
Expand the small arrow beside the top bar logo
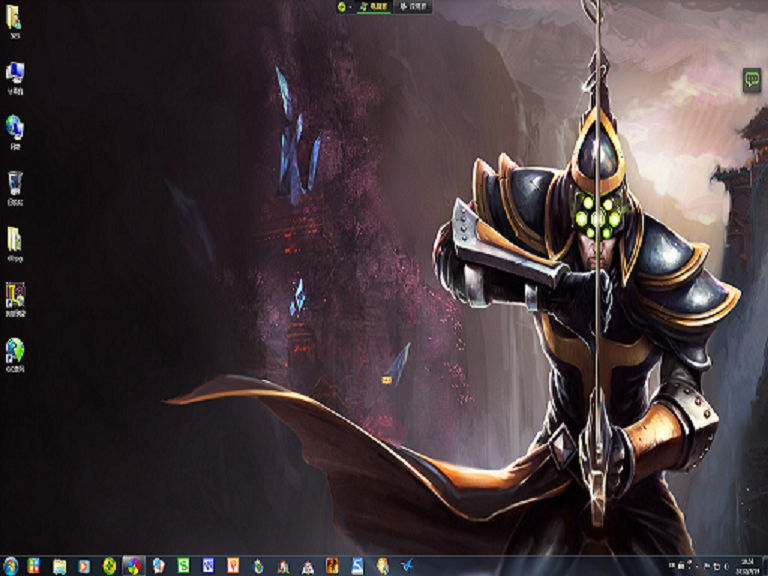point(350,7)
